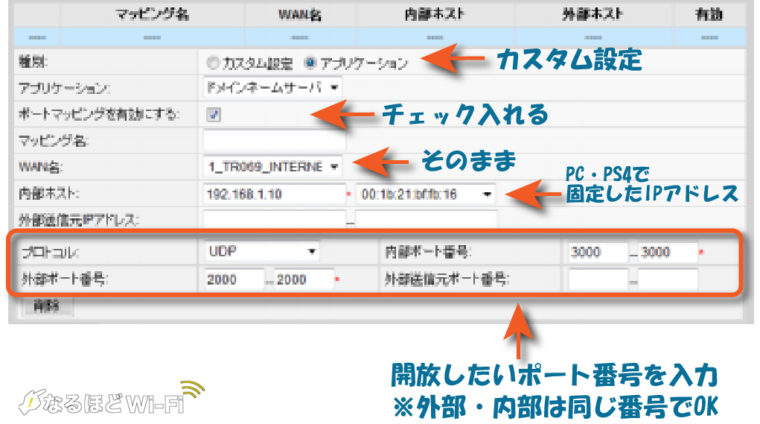Focus the first 外部送信元IPアドレス field
Viewport: 760px width, 424px height.
pos(272,219)
